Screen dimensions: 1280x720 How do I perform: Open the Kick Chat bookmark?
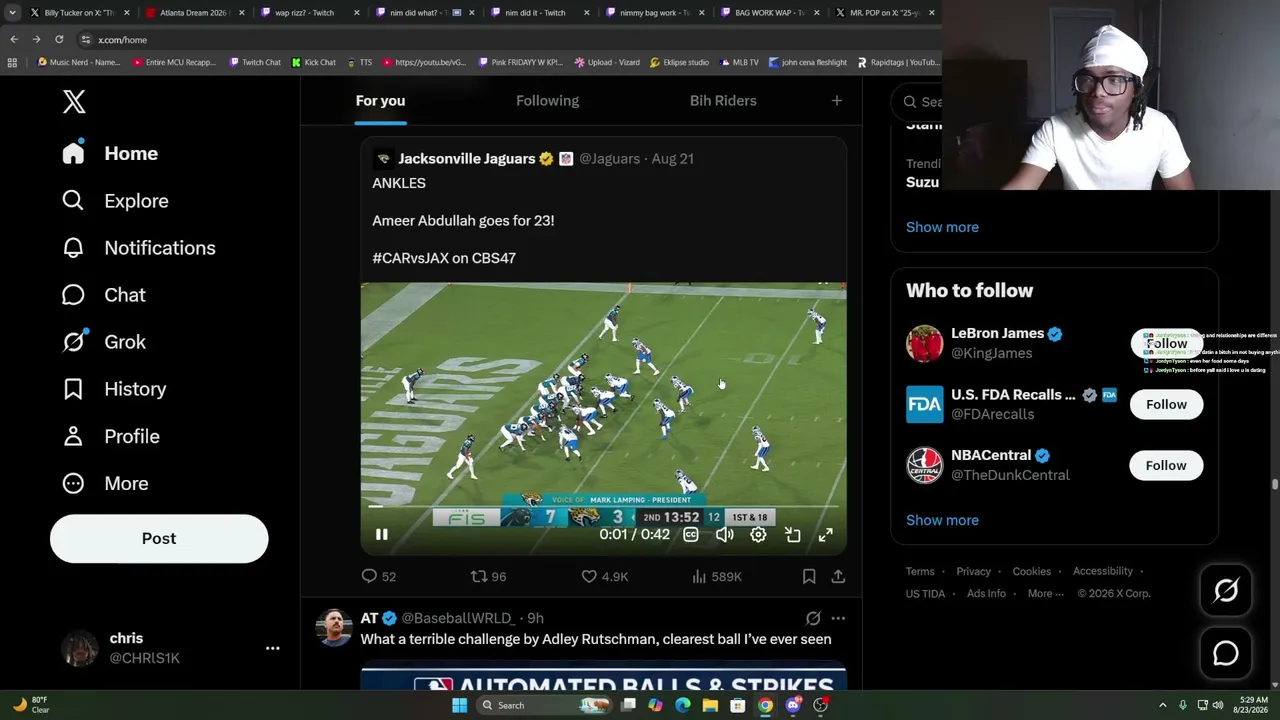[x=314, y=62]
